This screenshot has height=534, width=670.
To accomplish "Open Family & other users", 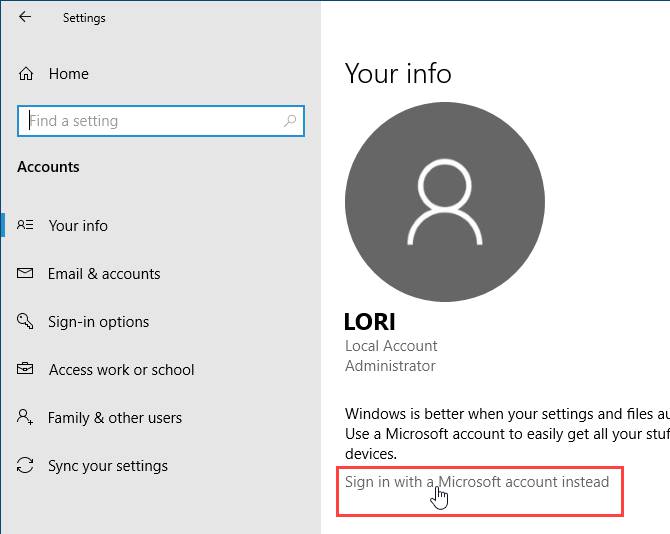I will pyautogui.click(x=115, y=418).
